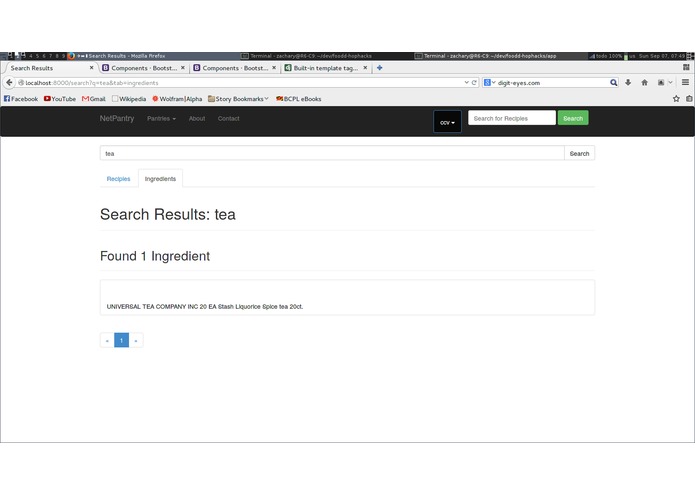Open Facebook bookmark
Screen dimensions: 695x494
[21, 99]
